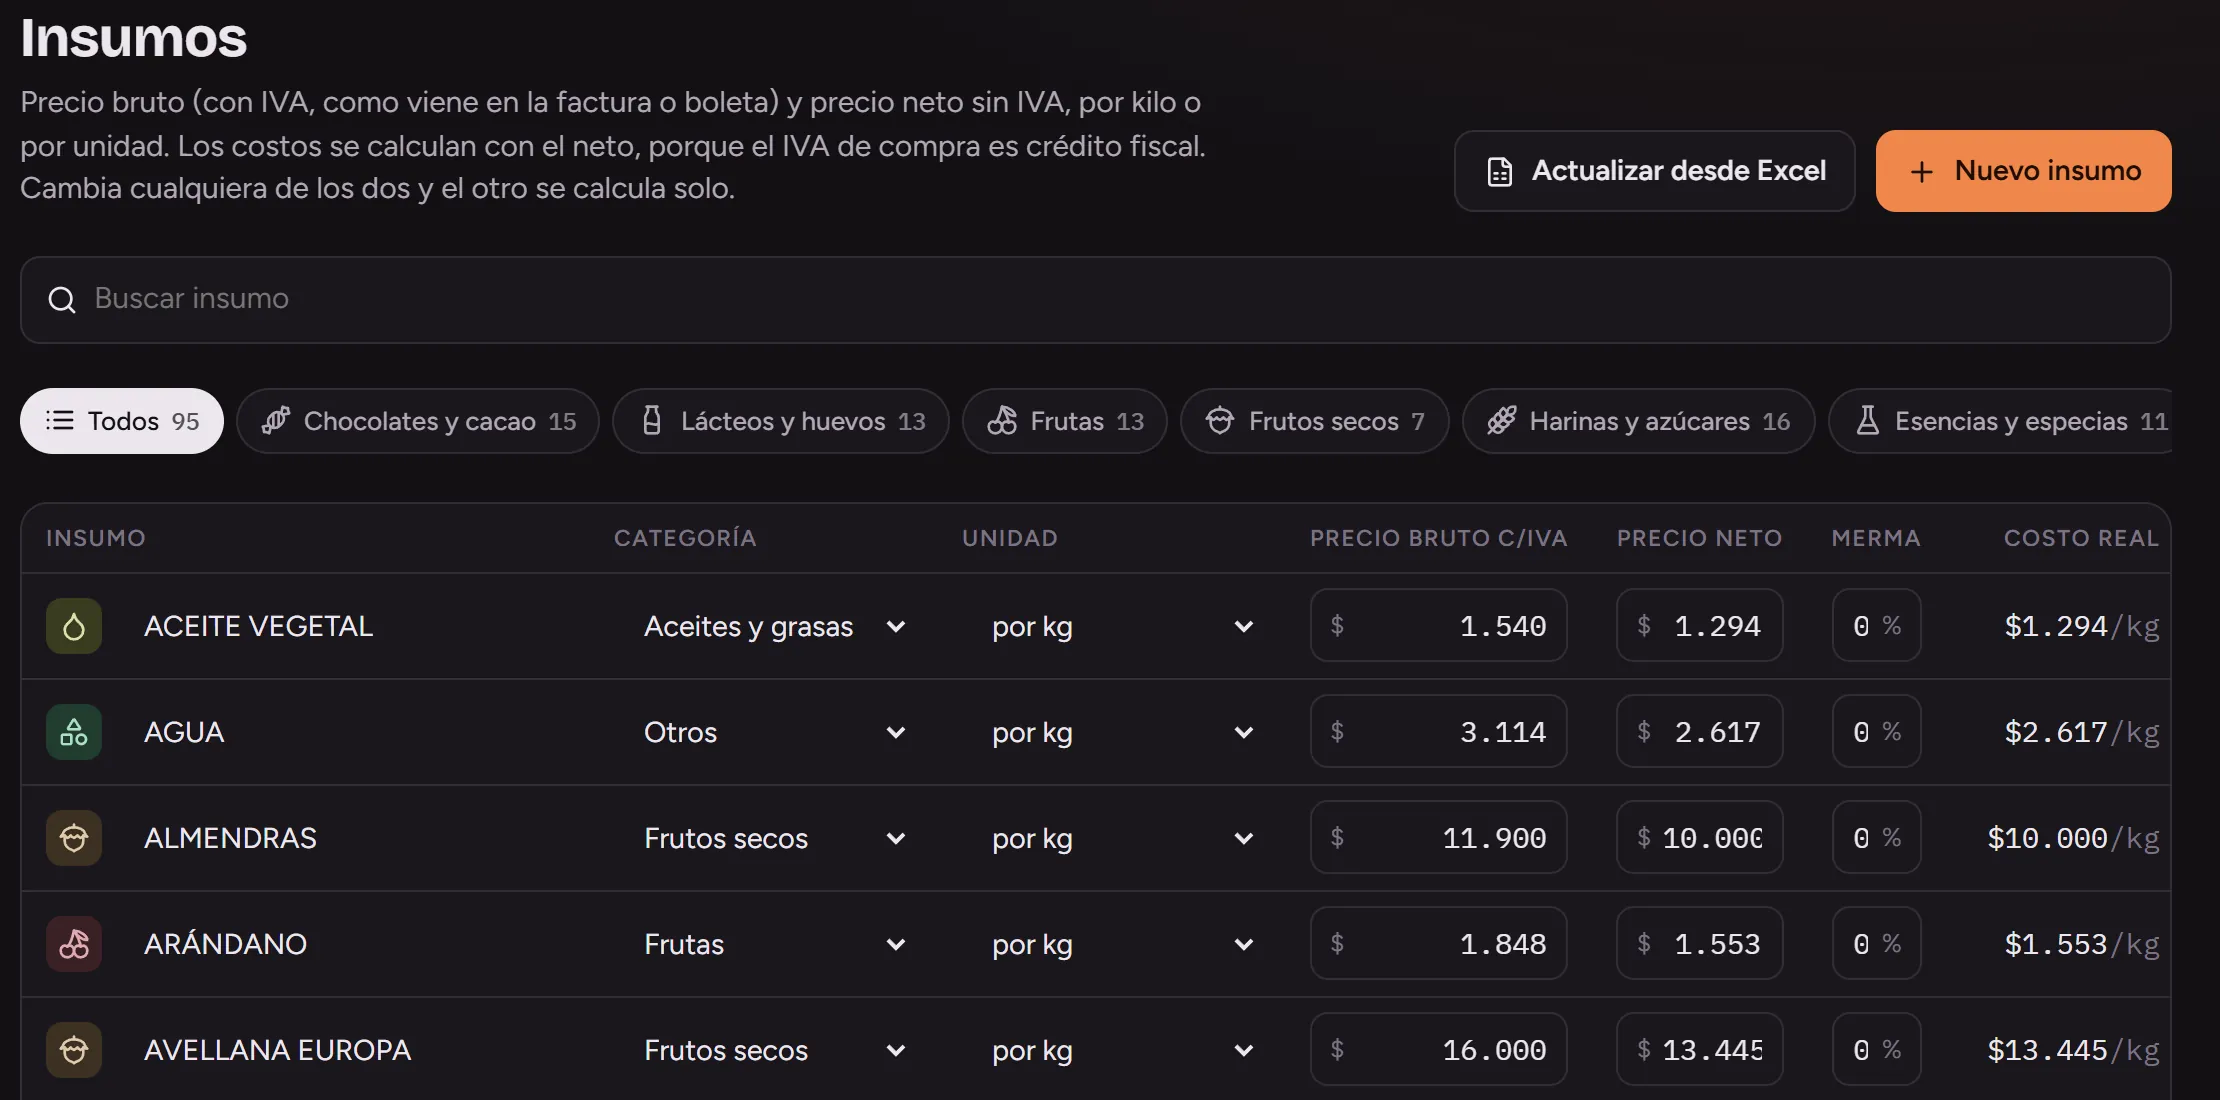Show all 95 supplies with Todos filter
Image resolution: width=2220 pixels, height=1100 pixels.
coord(122,421)
